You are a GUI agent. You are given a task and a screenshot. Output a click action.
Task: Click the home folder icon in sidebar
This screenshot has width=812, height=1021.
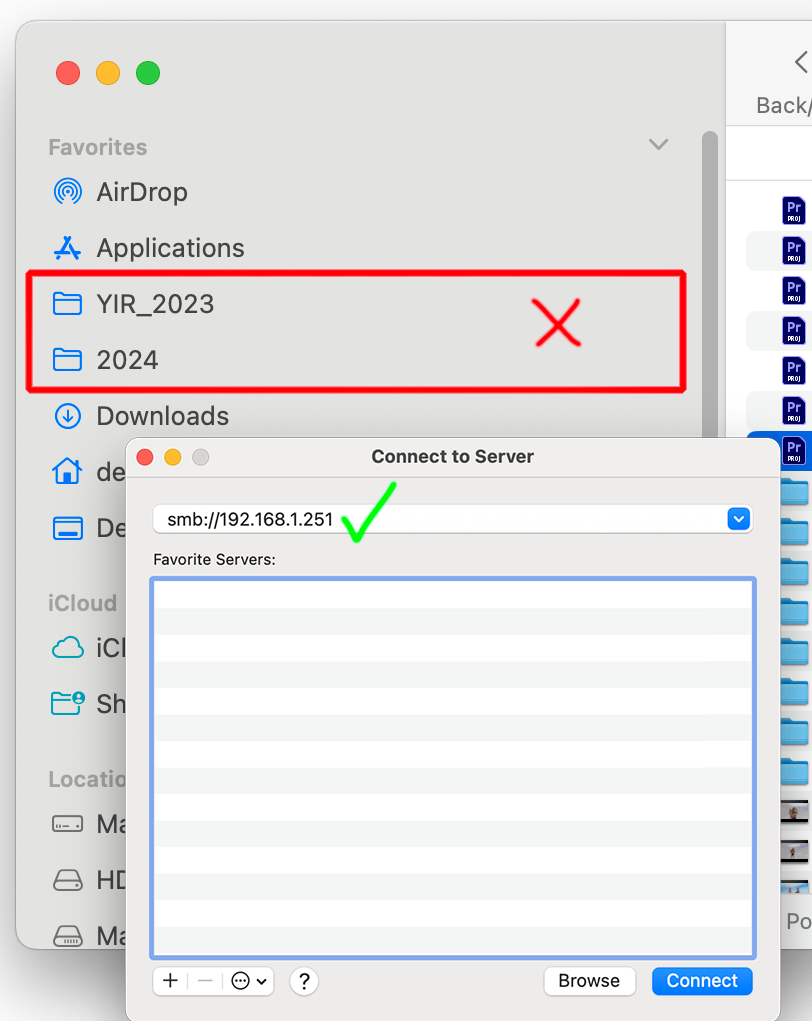tap(67, 471)
